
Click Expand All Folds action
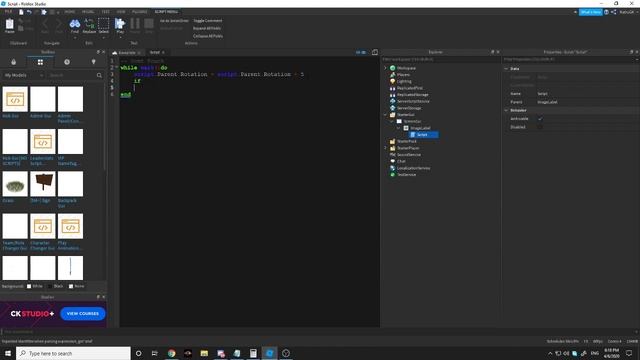pos(207,29)
